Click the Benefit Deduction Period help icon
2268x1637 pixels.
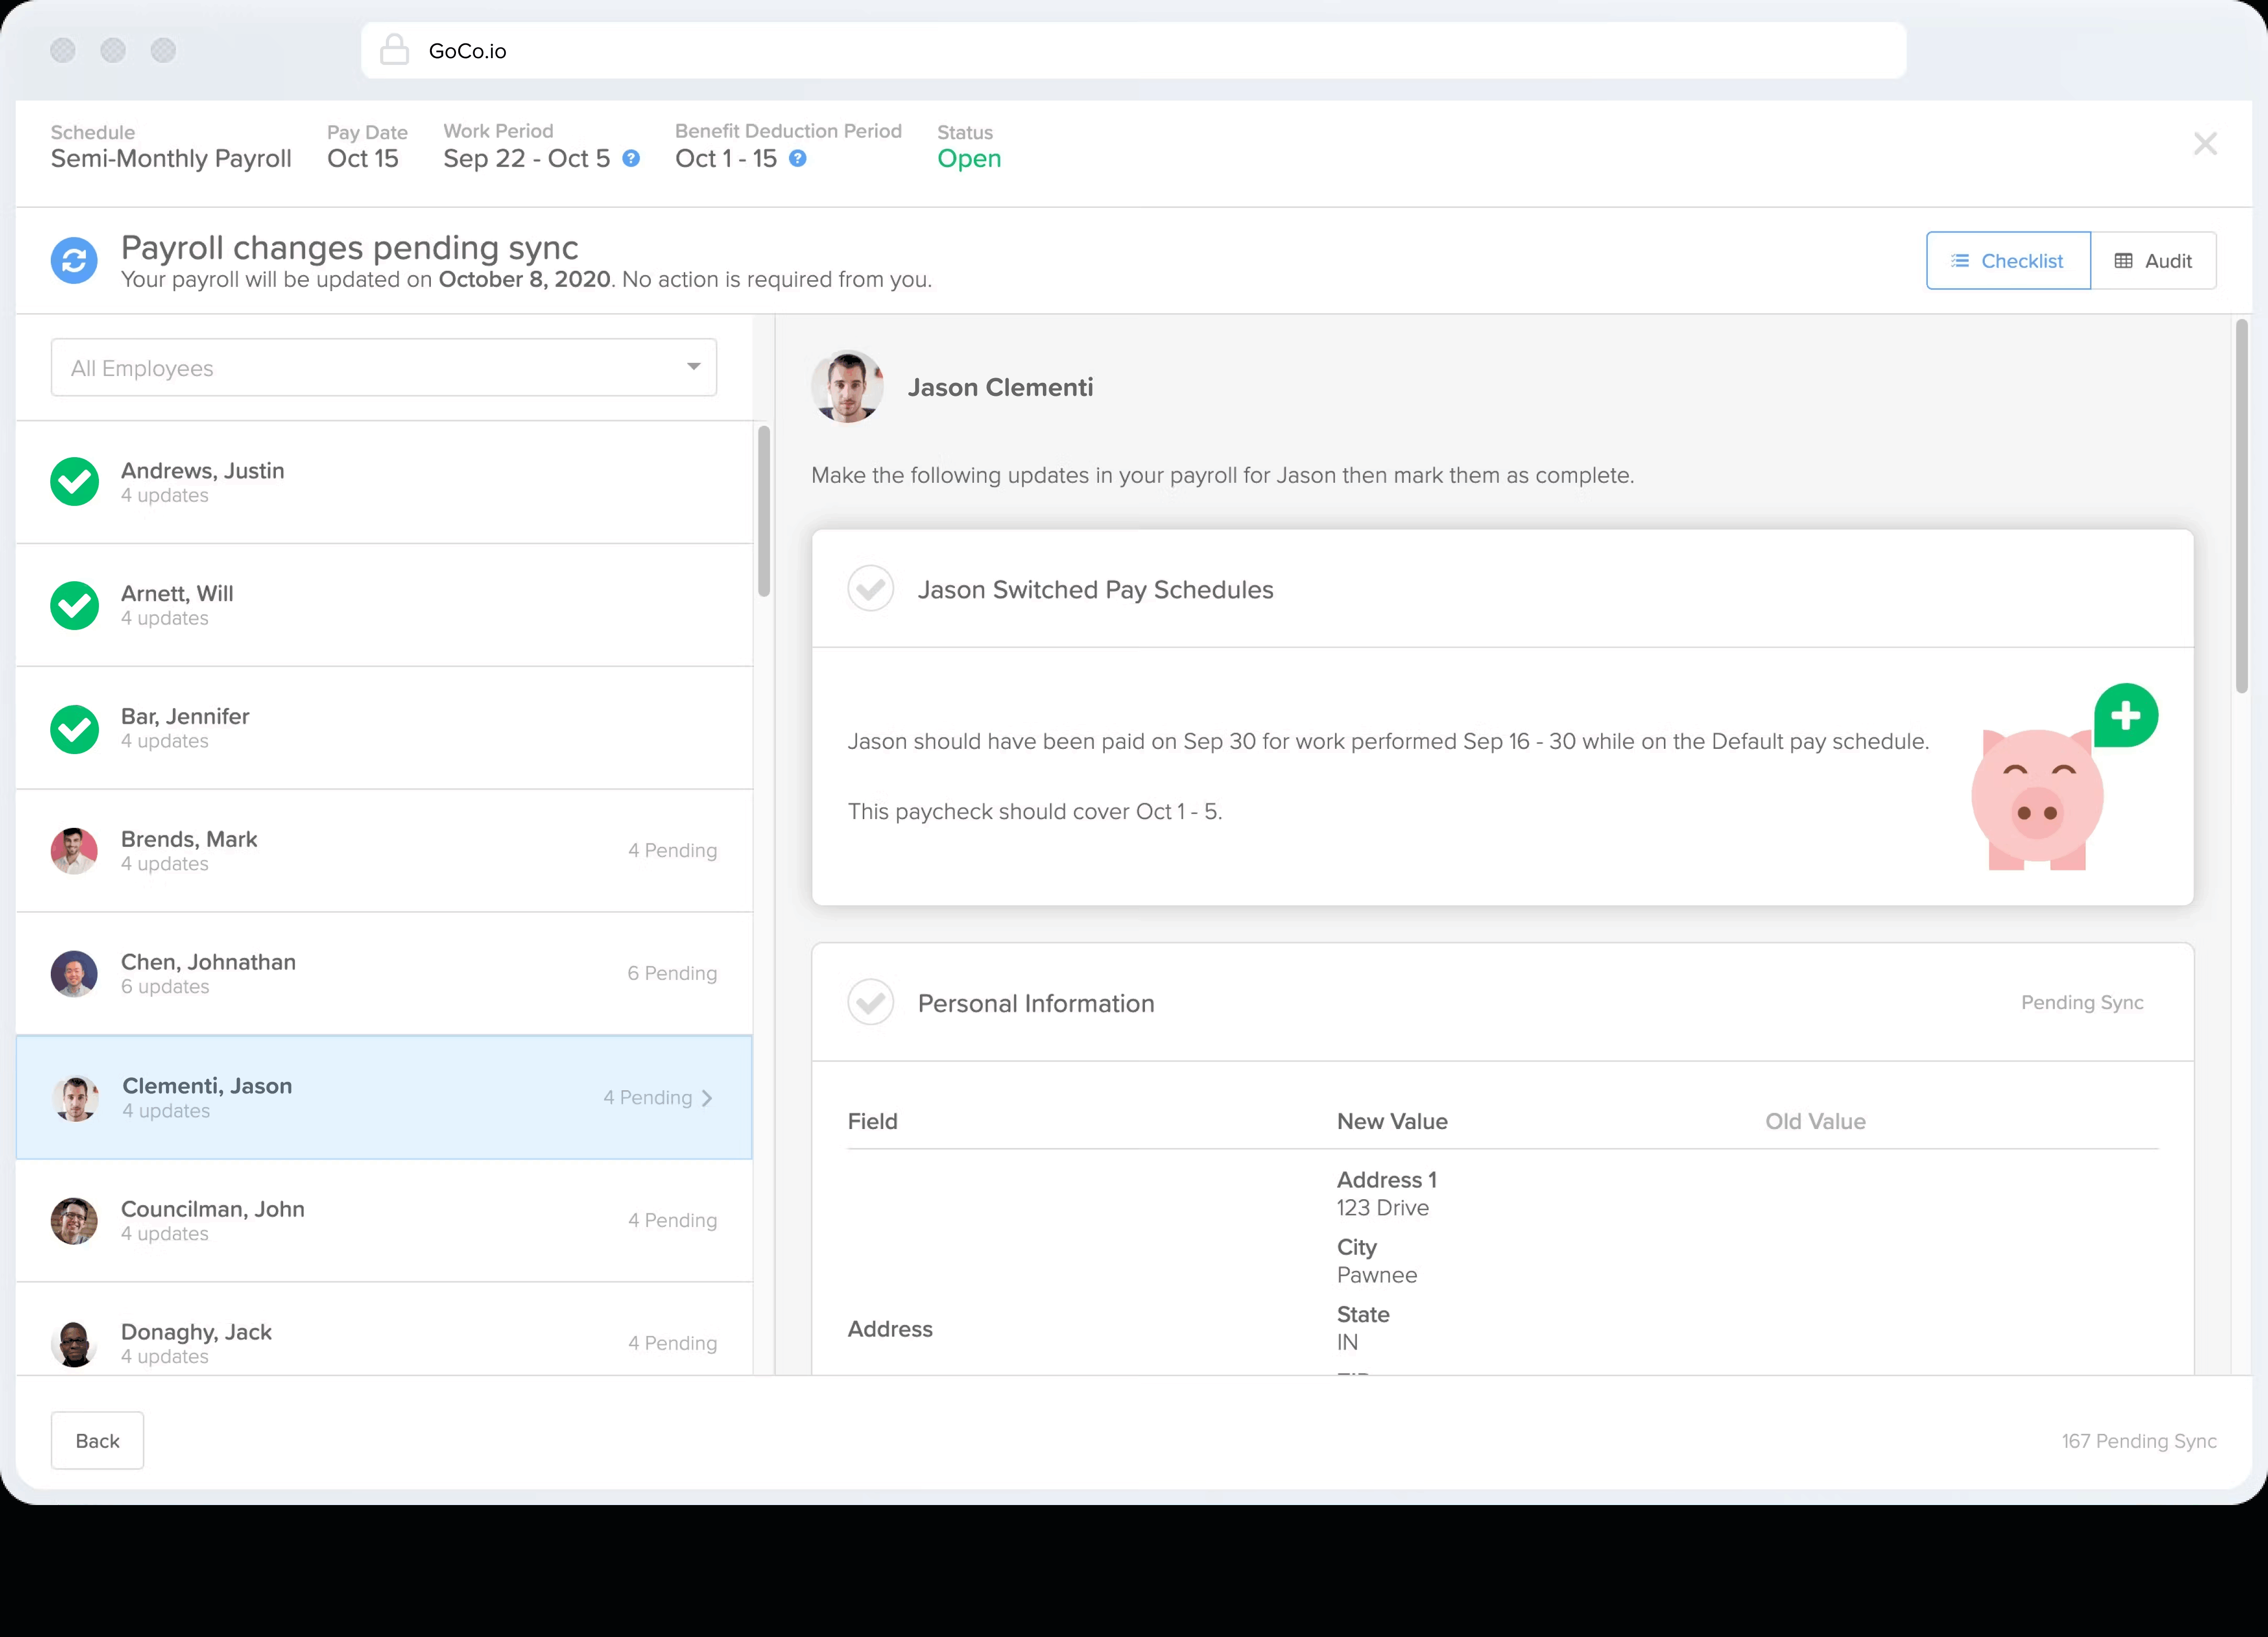(796, 158)
